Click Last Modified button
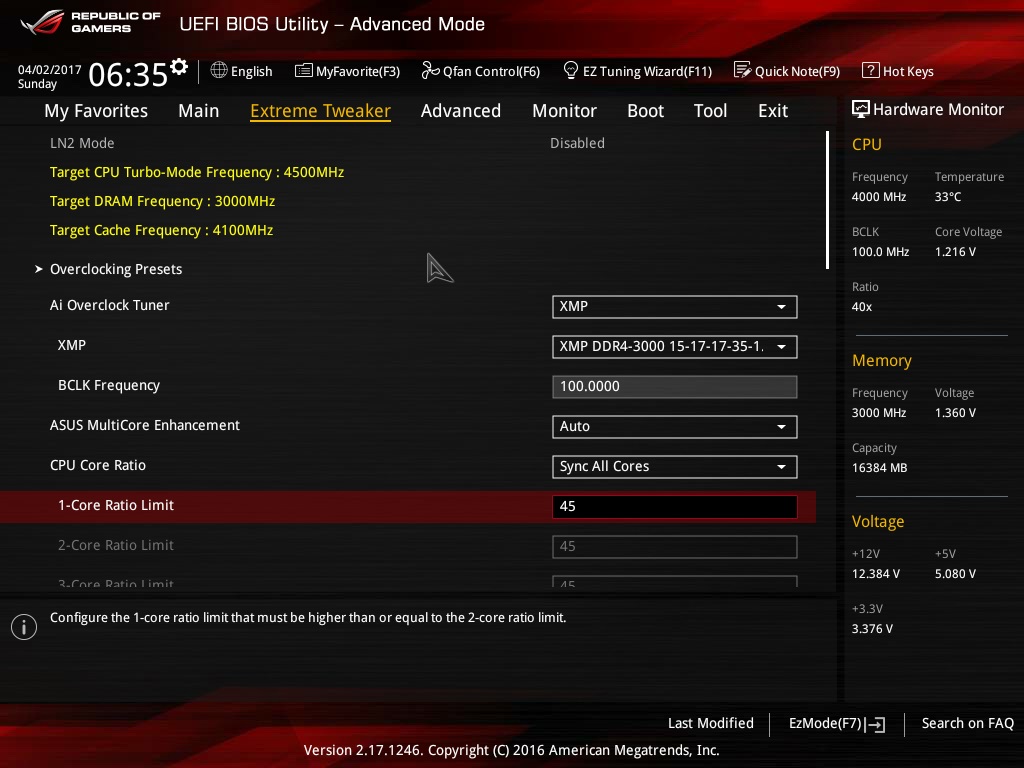The width and height of the screenshot is (1024, 768). click(x=711, y=723)
